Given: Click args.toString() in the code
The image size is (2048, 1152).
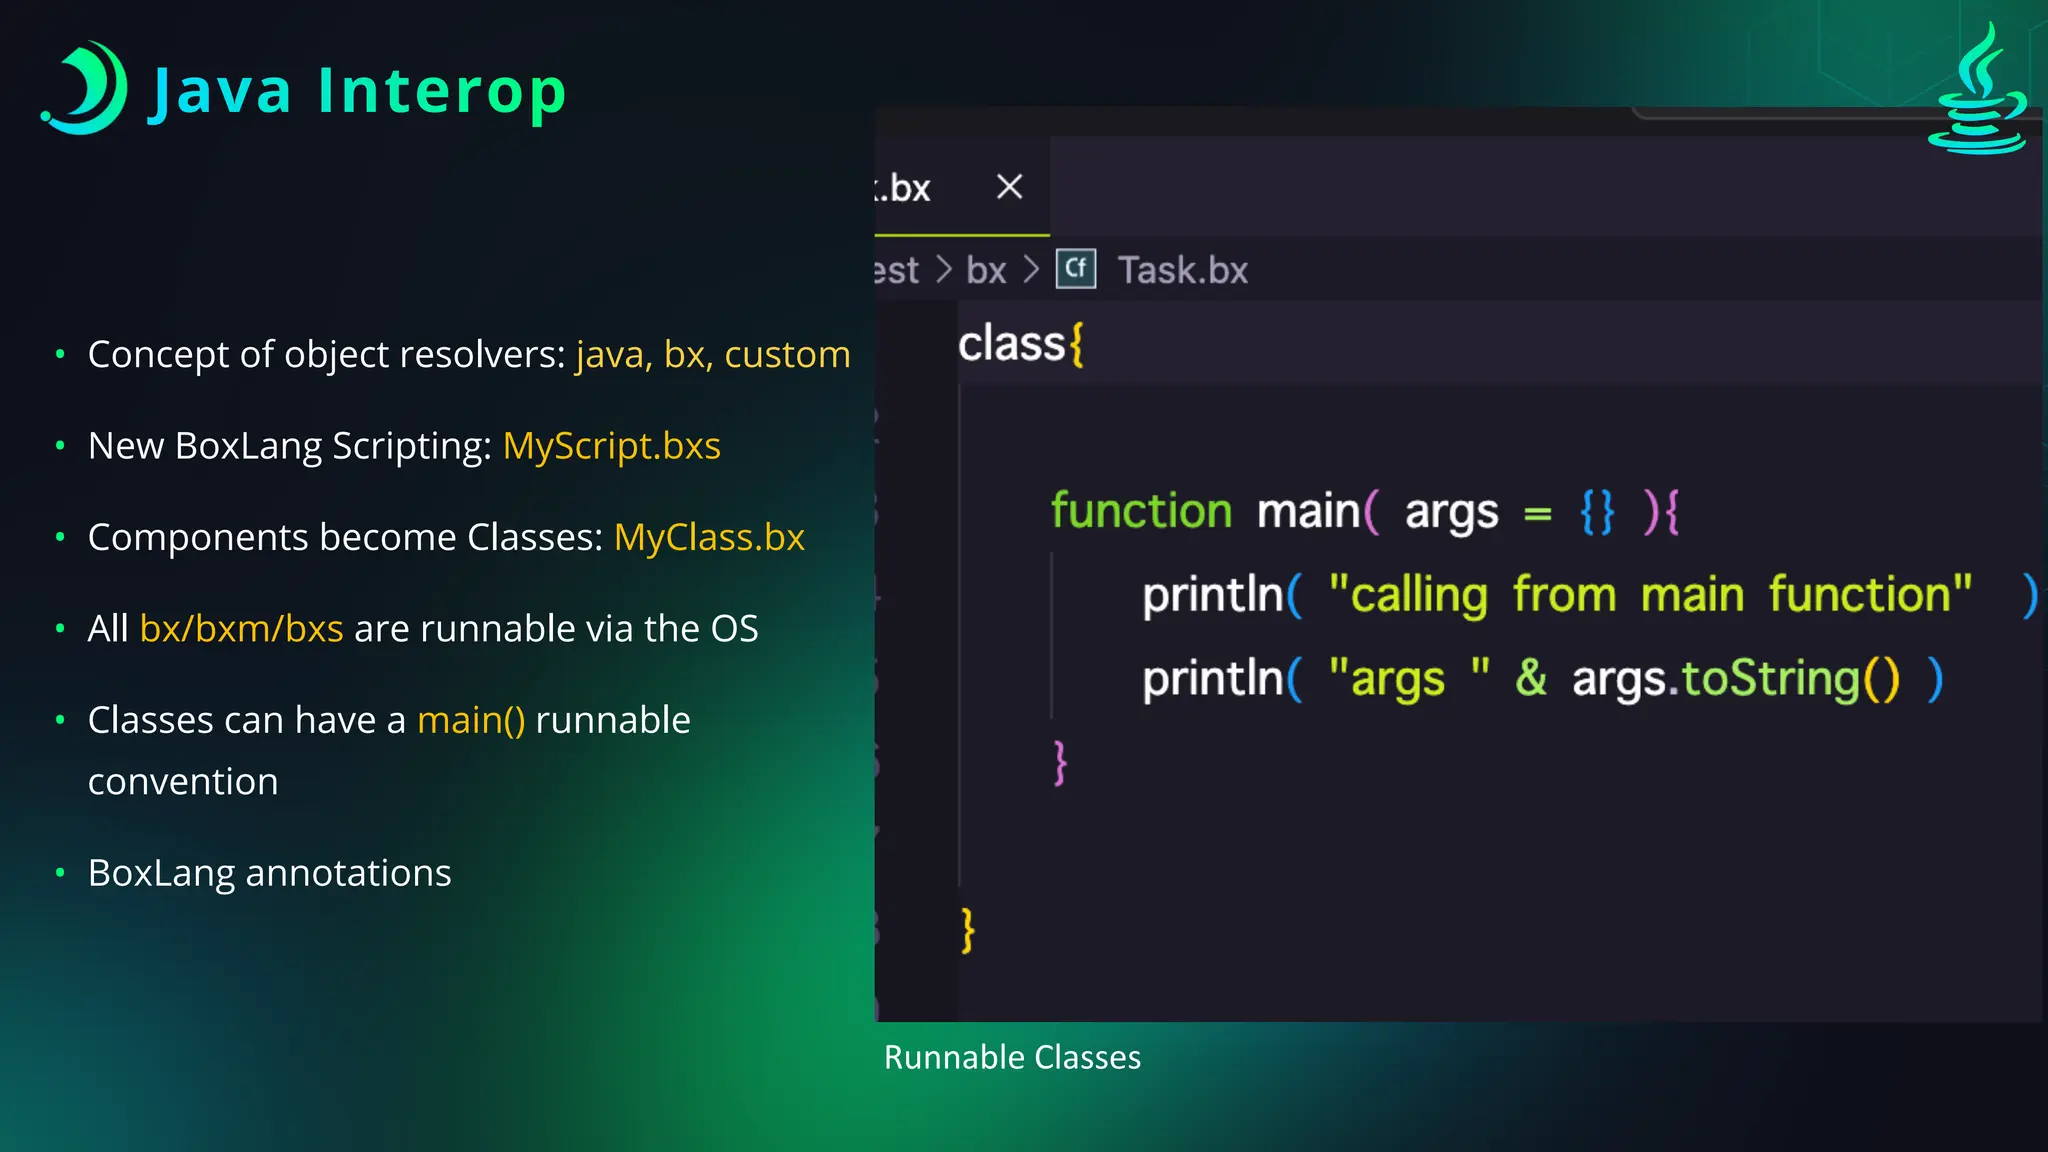Looking at the screenshot, I should pos(1735,679).
